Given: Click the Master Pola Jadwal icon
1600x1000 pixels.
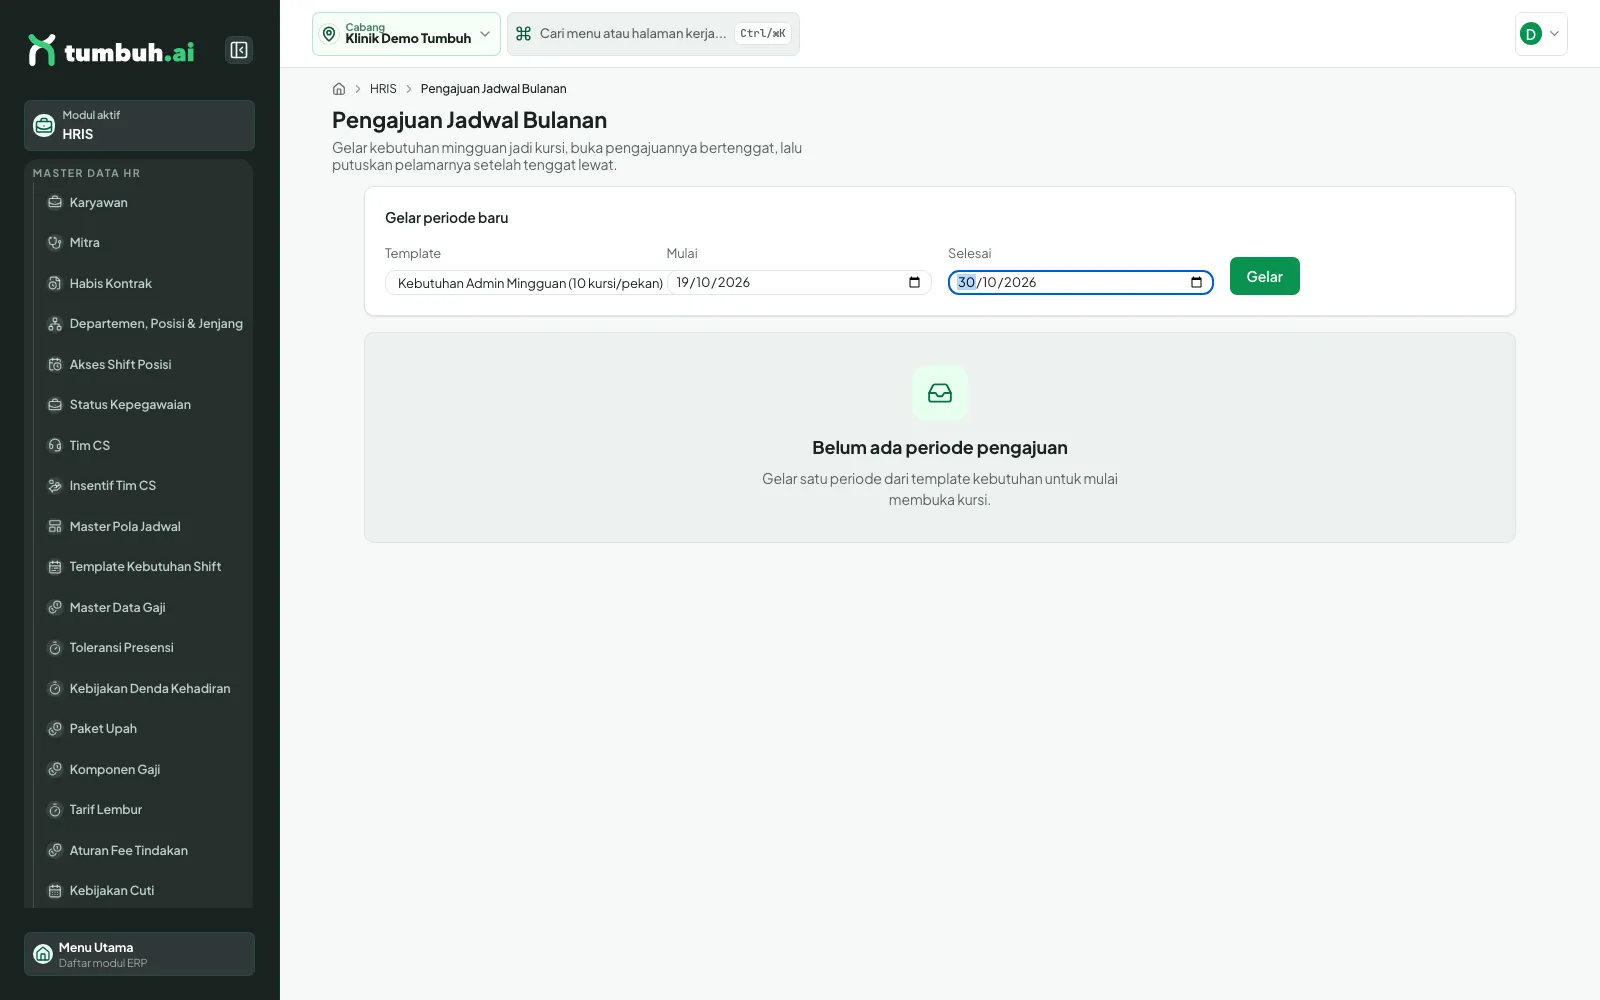Looking at the screenshot, I should click(x=55, y=526).
